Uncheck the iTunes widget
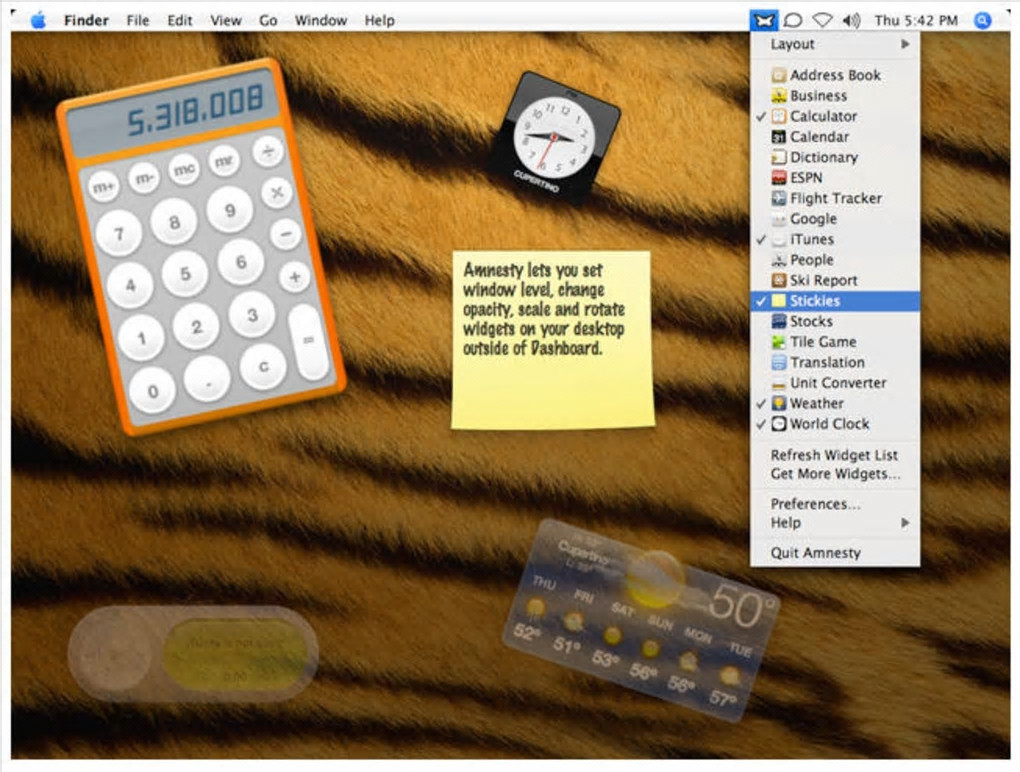This screenshot has height=772, width=1020. (835, 239)
